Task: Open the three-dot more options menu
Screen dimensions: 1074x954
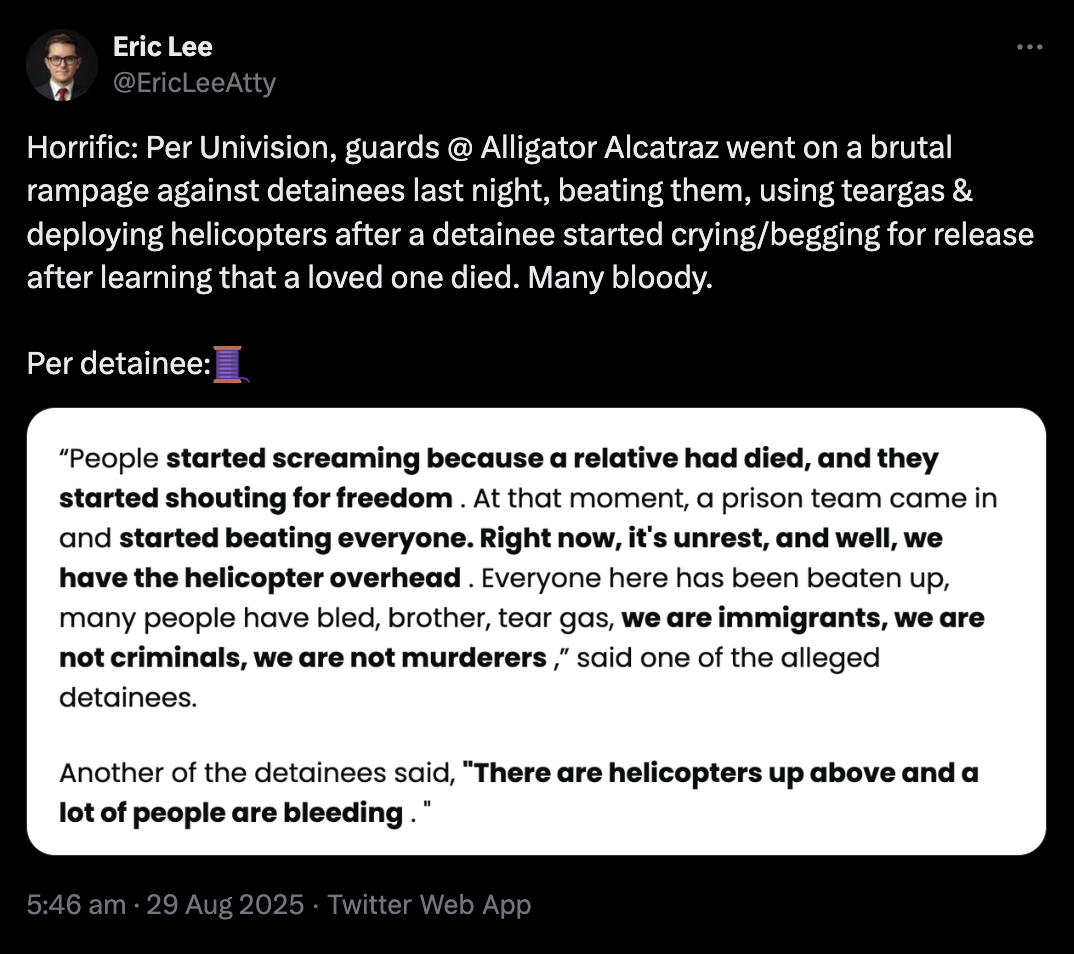Action: tap(1029, 47)
